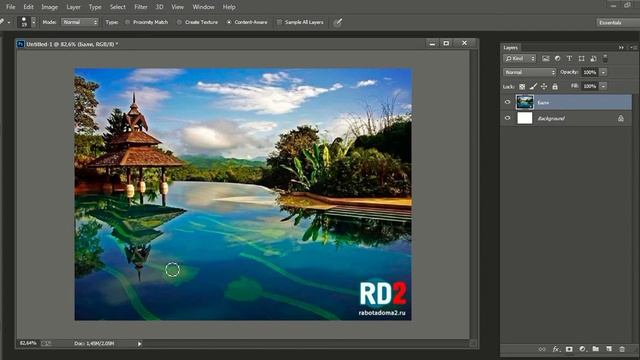Click the status bar preview icon
Viewport: 640px width, 360px height.
pyautogui.click(x=46, y=344)
